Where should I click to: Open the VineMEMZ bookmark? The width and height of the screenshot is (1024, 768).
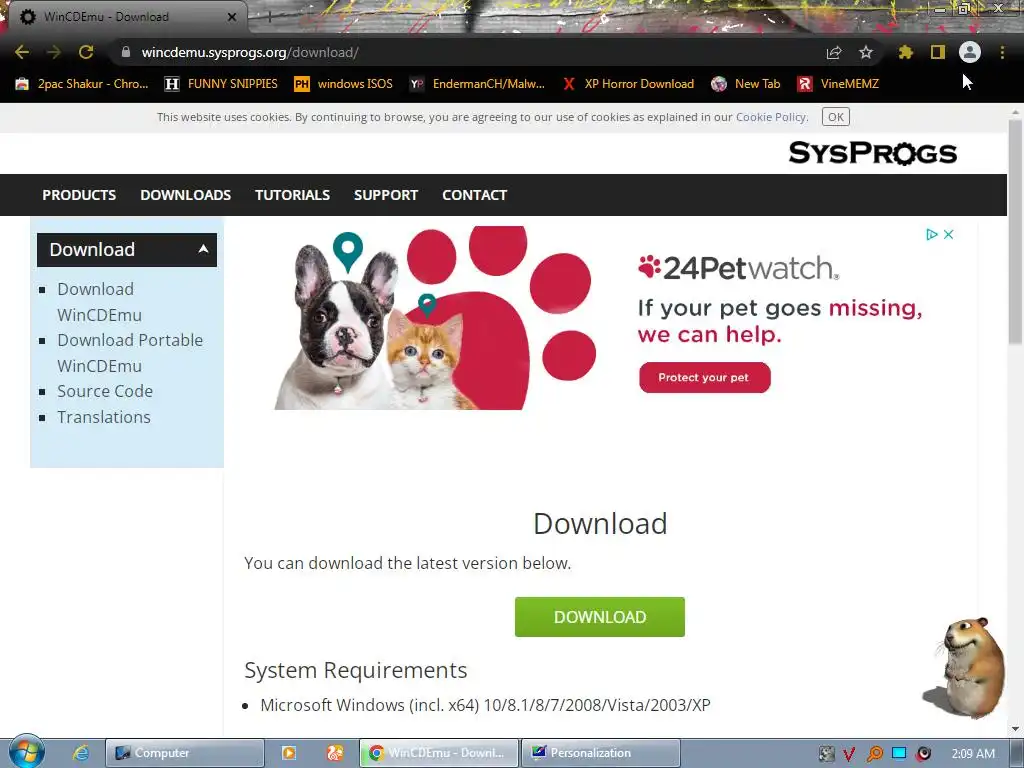[x=839, y=84]
